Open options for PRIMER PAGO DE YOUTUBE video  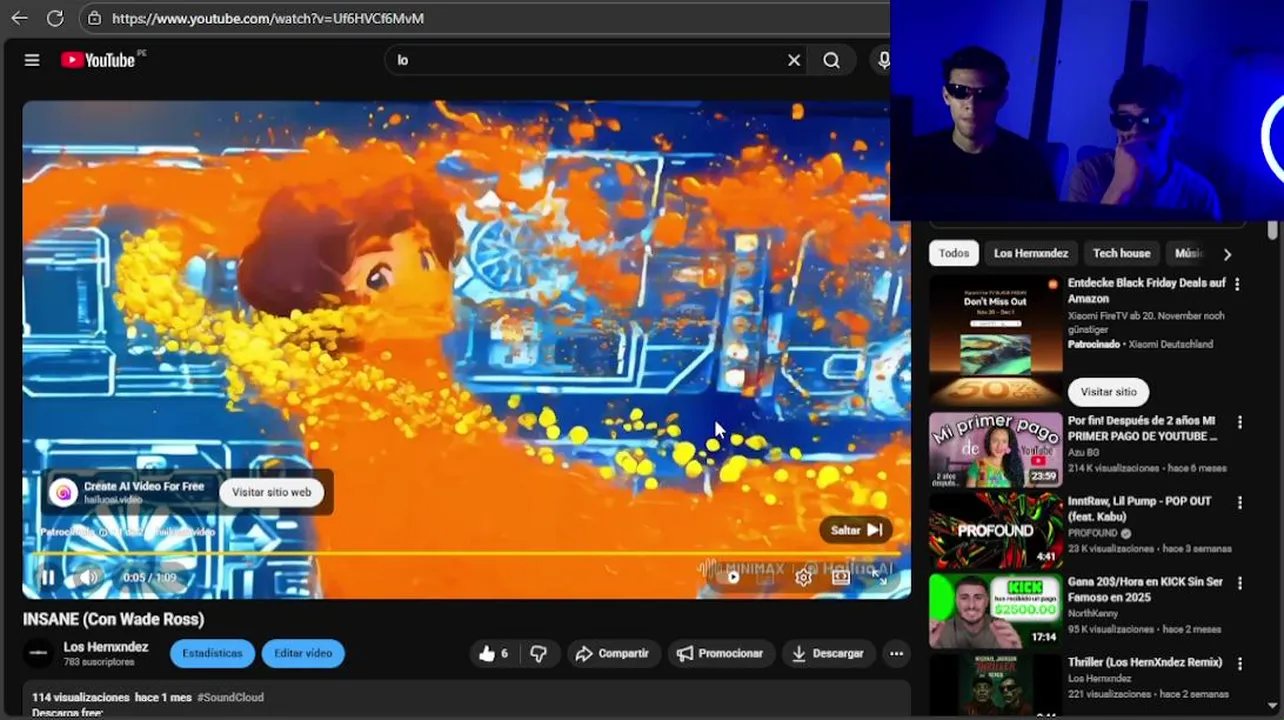(1239, 422)
